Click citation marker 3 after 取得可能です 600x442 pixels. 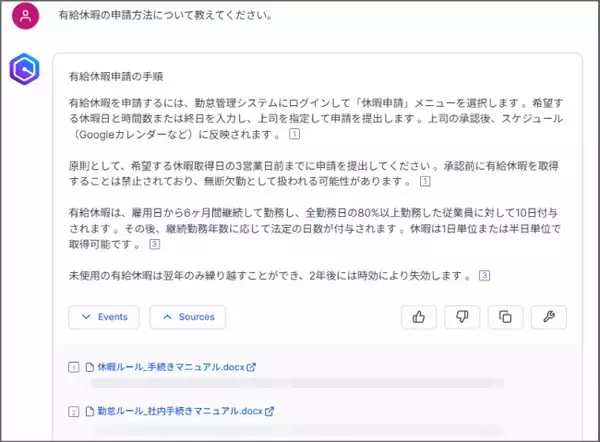(154, 243)
